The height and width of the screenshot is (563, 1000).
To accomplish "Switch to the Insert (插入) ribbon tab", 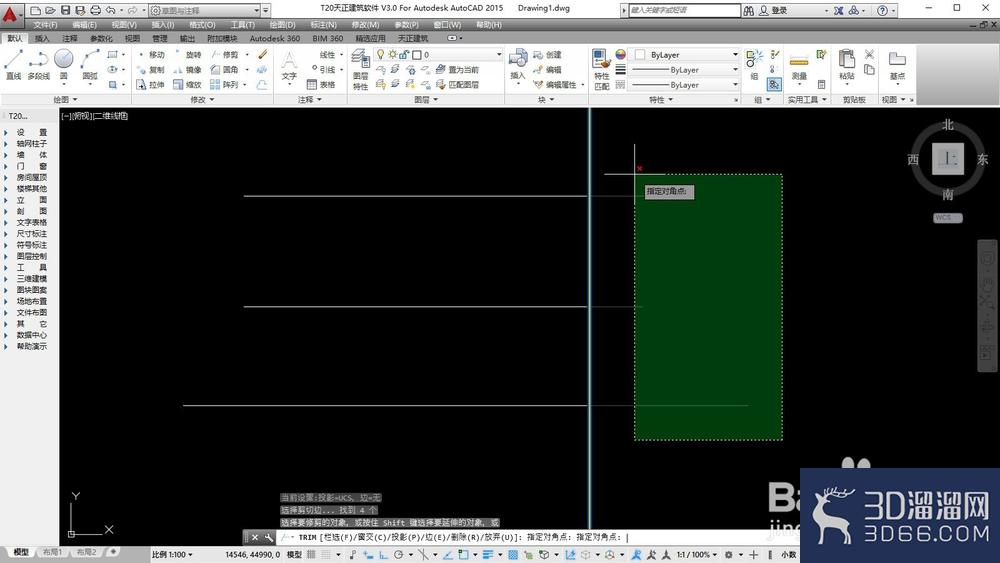I will pos(41,38).
